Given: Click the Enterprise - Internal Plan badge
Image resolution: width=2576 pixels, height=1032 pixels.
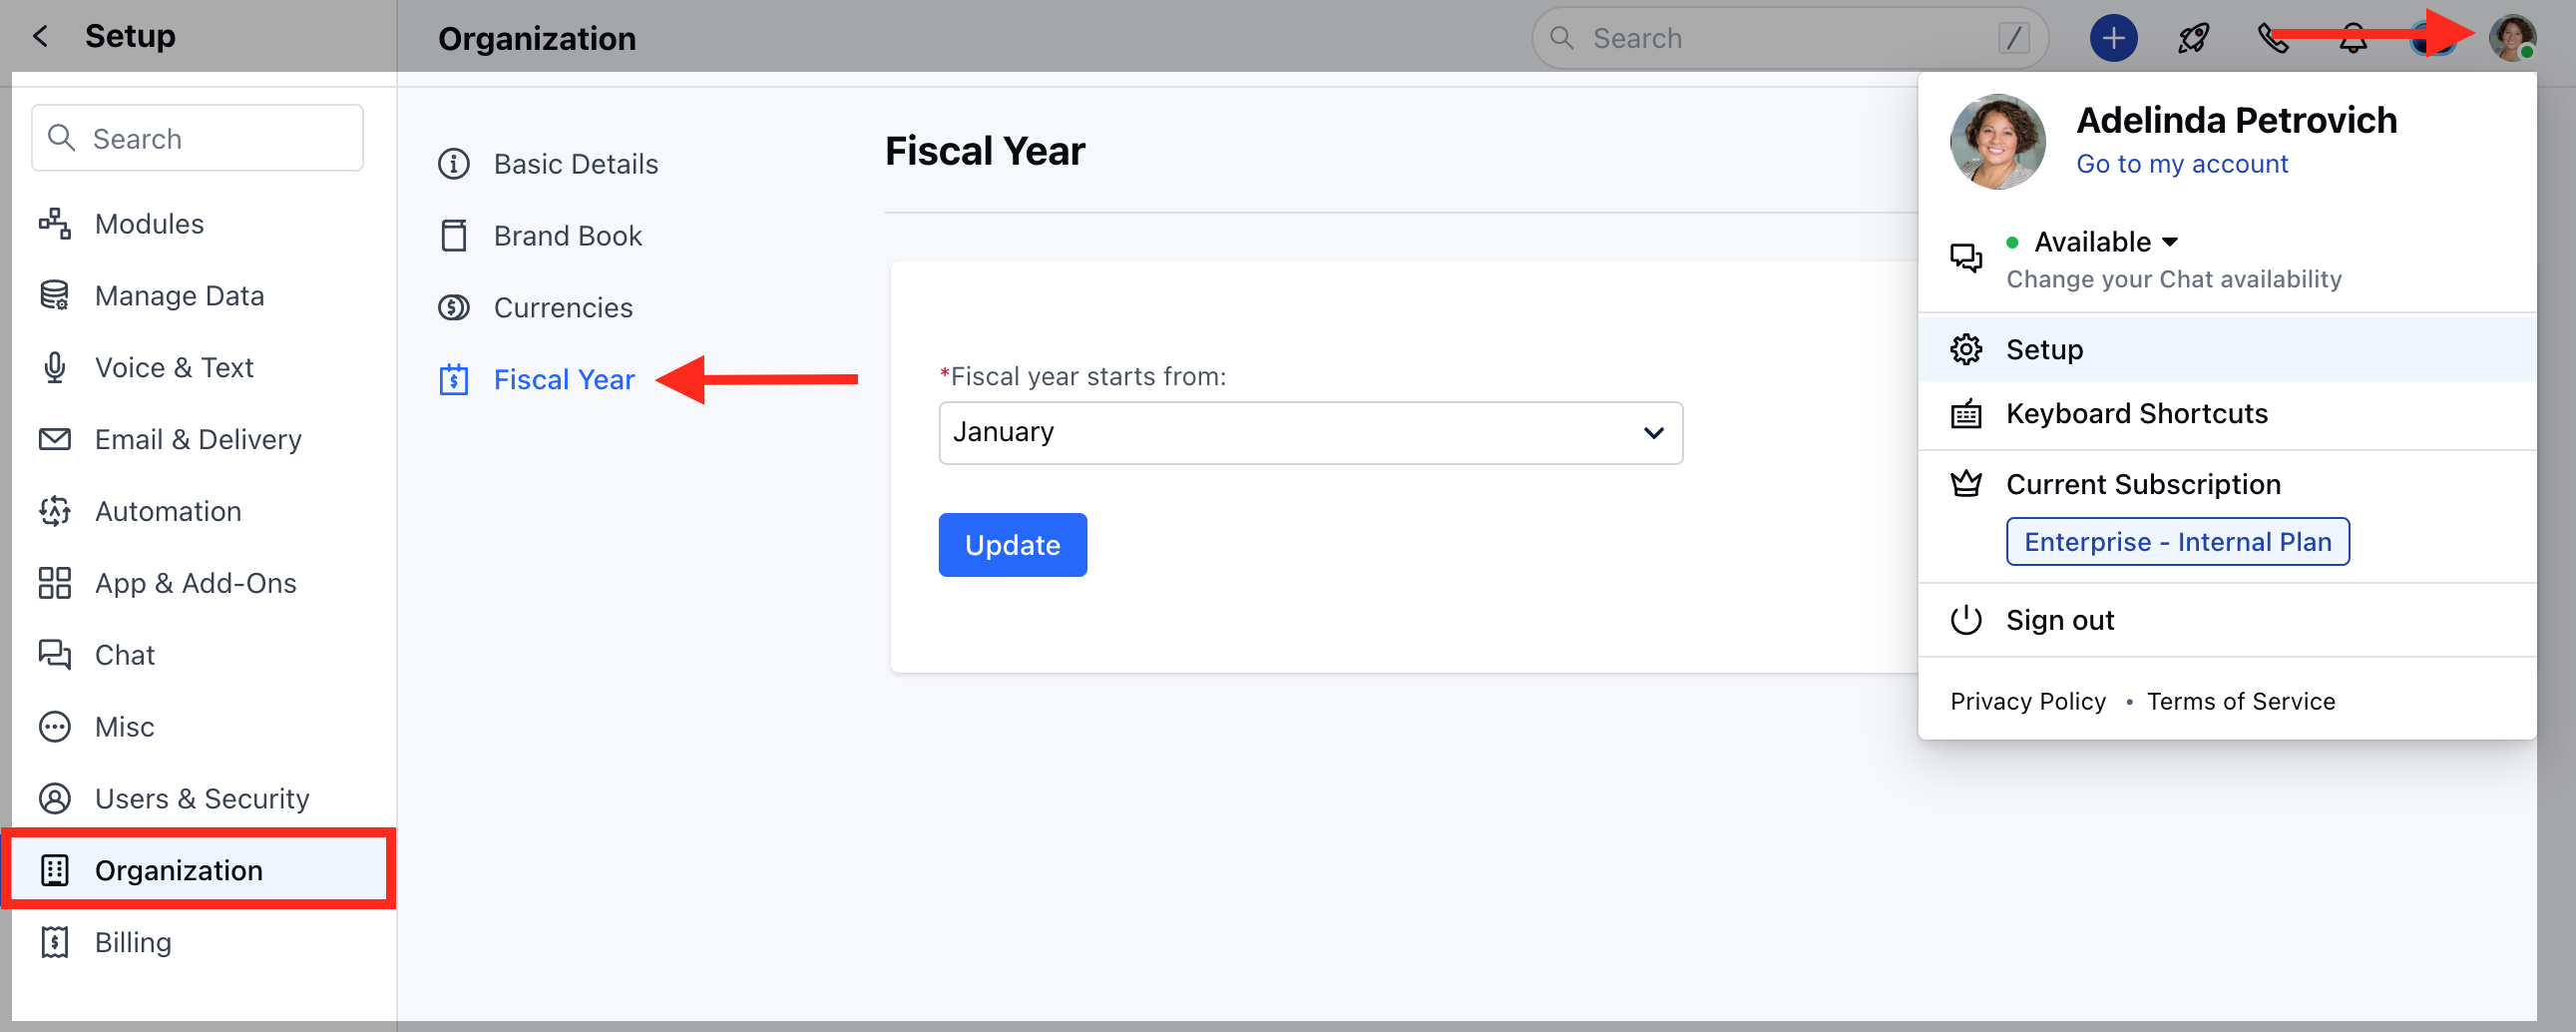Looking at the screenshot, I should coord(2177,541).
